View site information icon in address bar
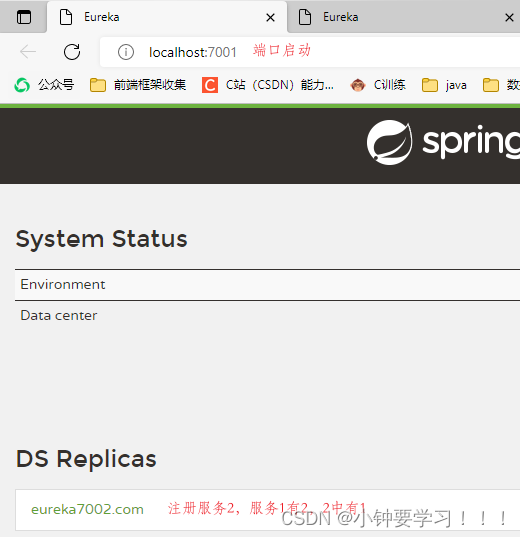Image resolution: width=520 pixels, height=537 pixels. (126, 52)
